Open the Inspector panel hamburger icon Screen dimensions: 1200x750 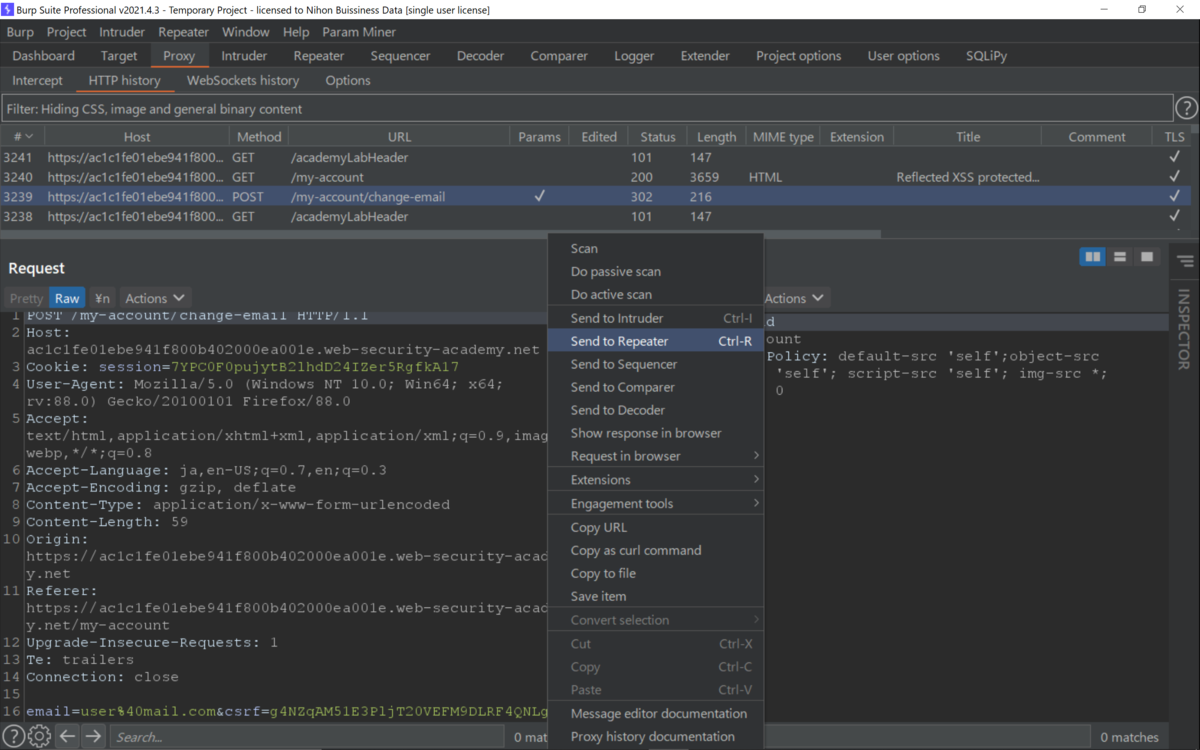coord(1185,261)
